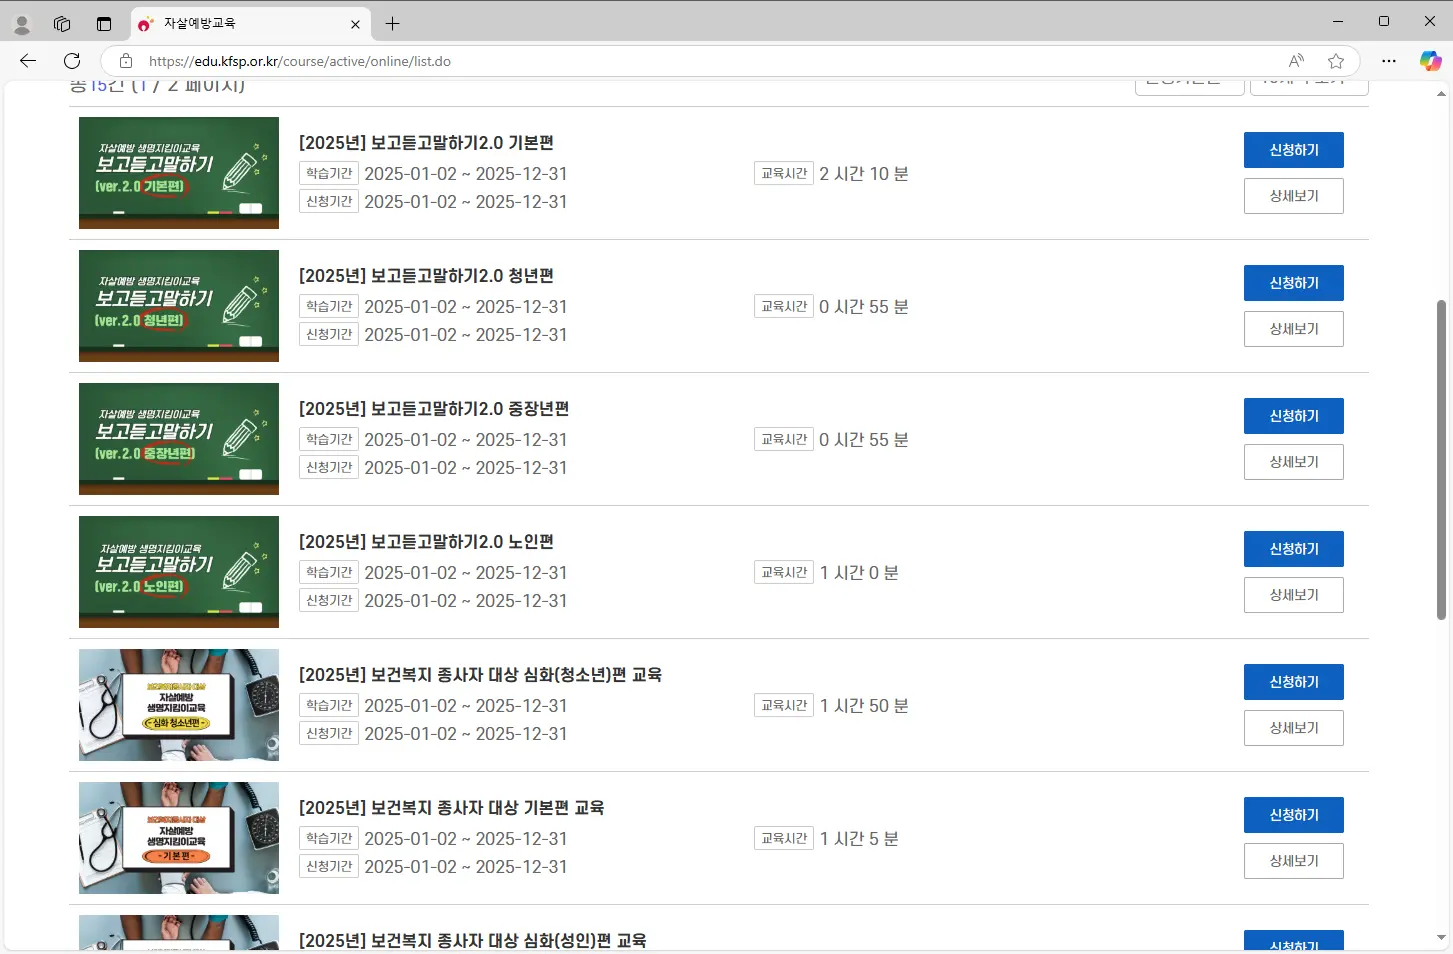Image resolution: width=1453 pixels, height=954 pixels.
Task: Open title [2025년] 보고듣고말하기2.0 청년편
Action: (426, 276)
